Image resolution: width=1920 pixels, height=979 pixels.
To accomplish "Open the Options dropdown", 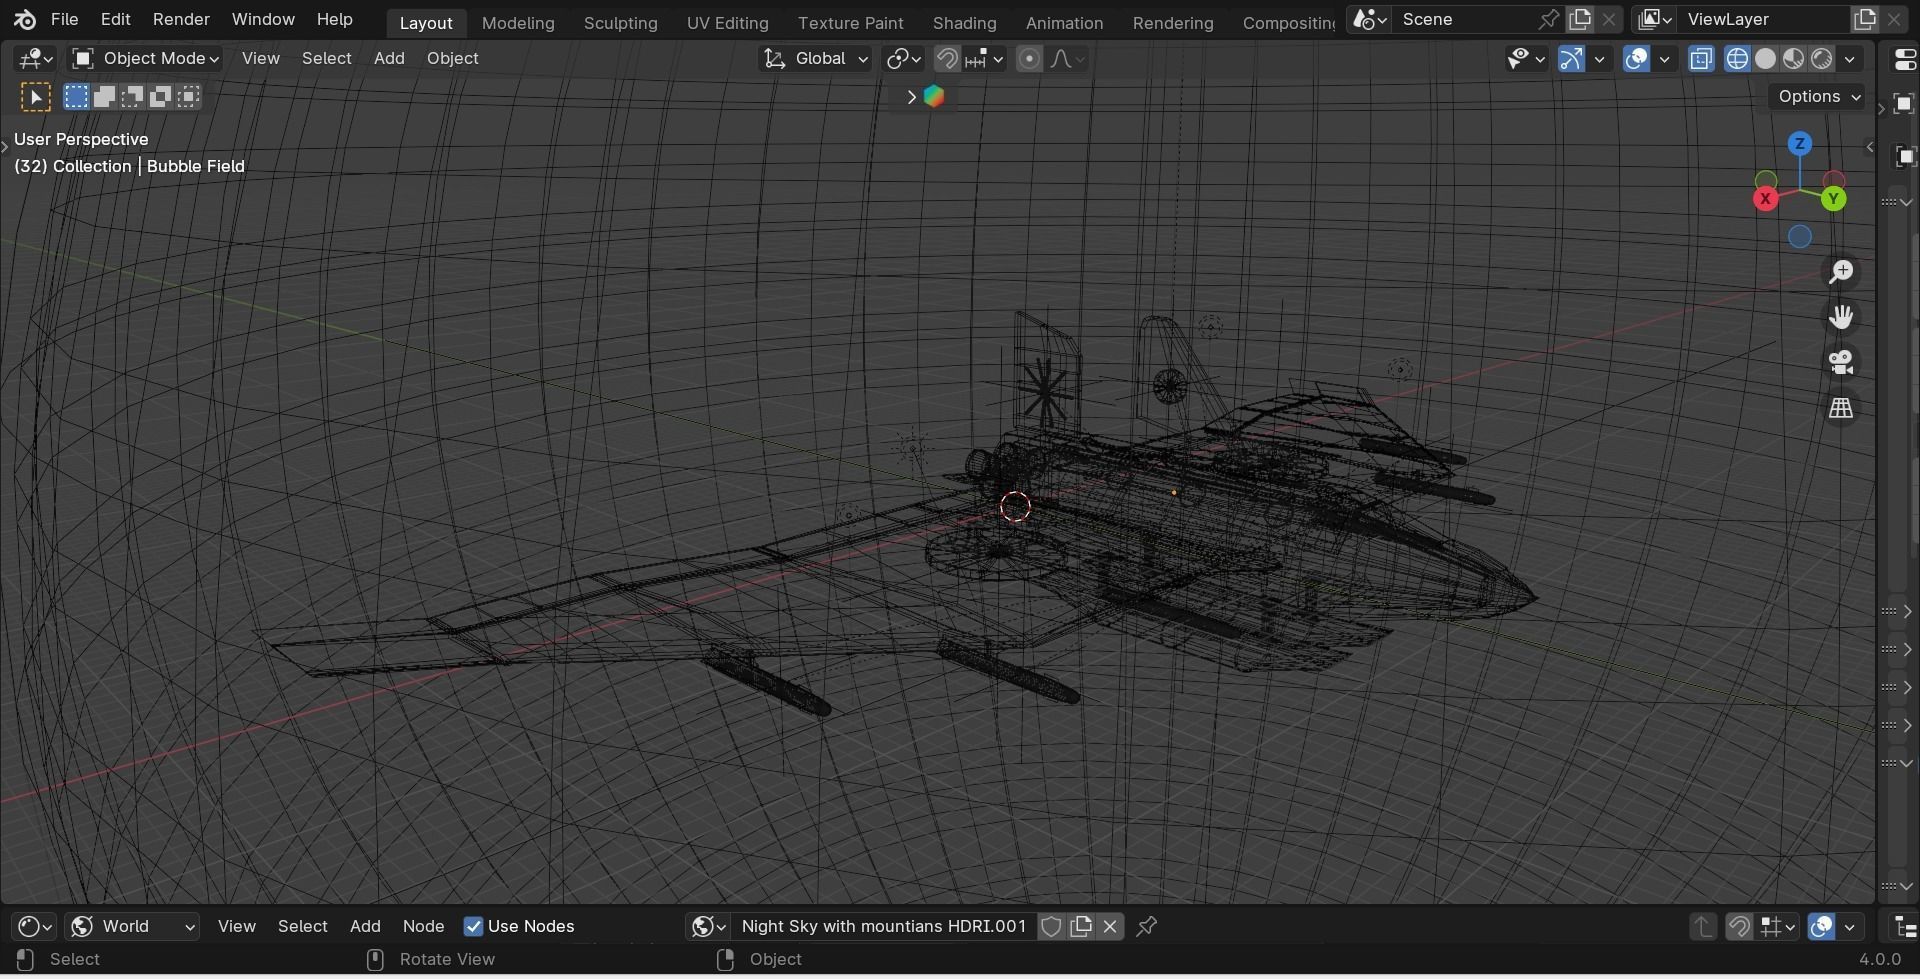I will coord(1818,96).
